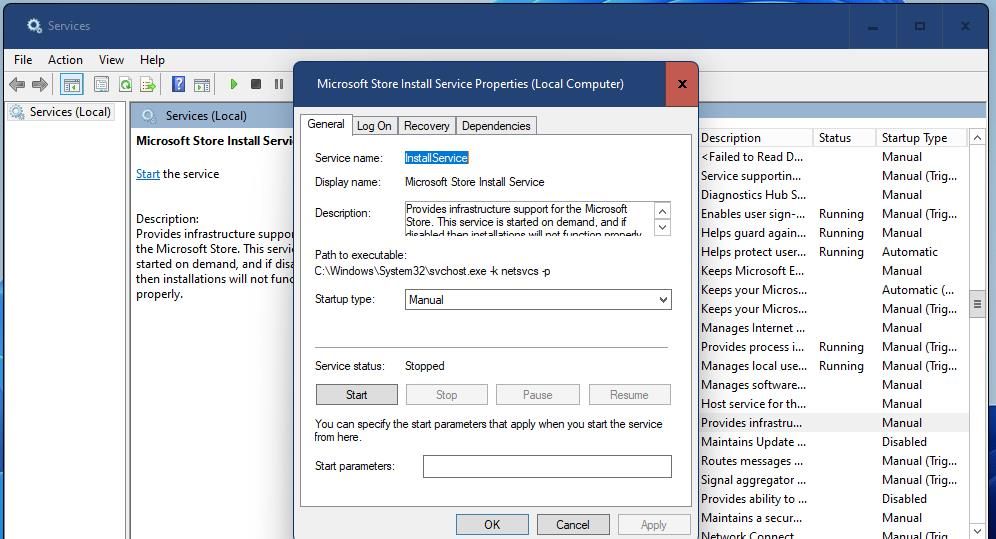Screen dimensions: 996x539
Task: Click the Export List toolbar icon
Action: (x=148, y=84)
